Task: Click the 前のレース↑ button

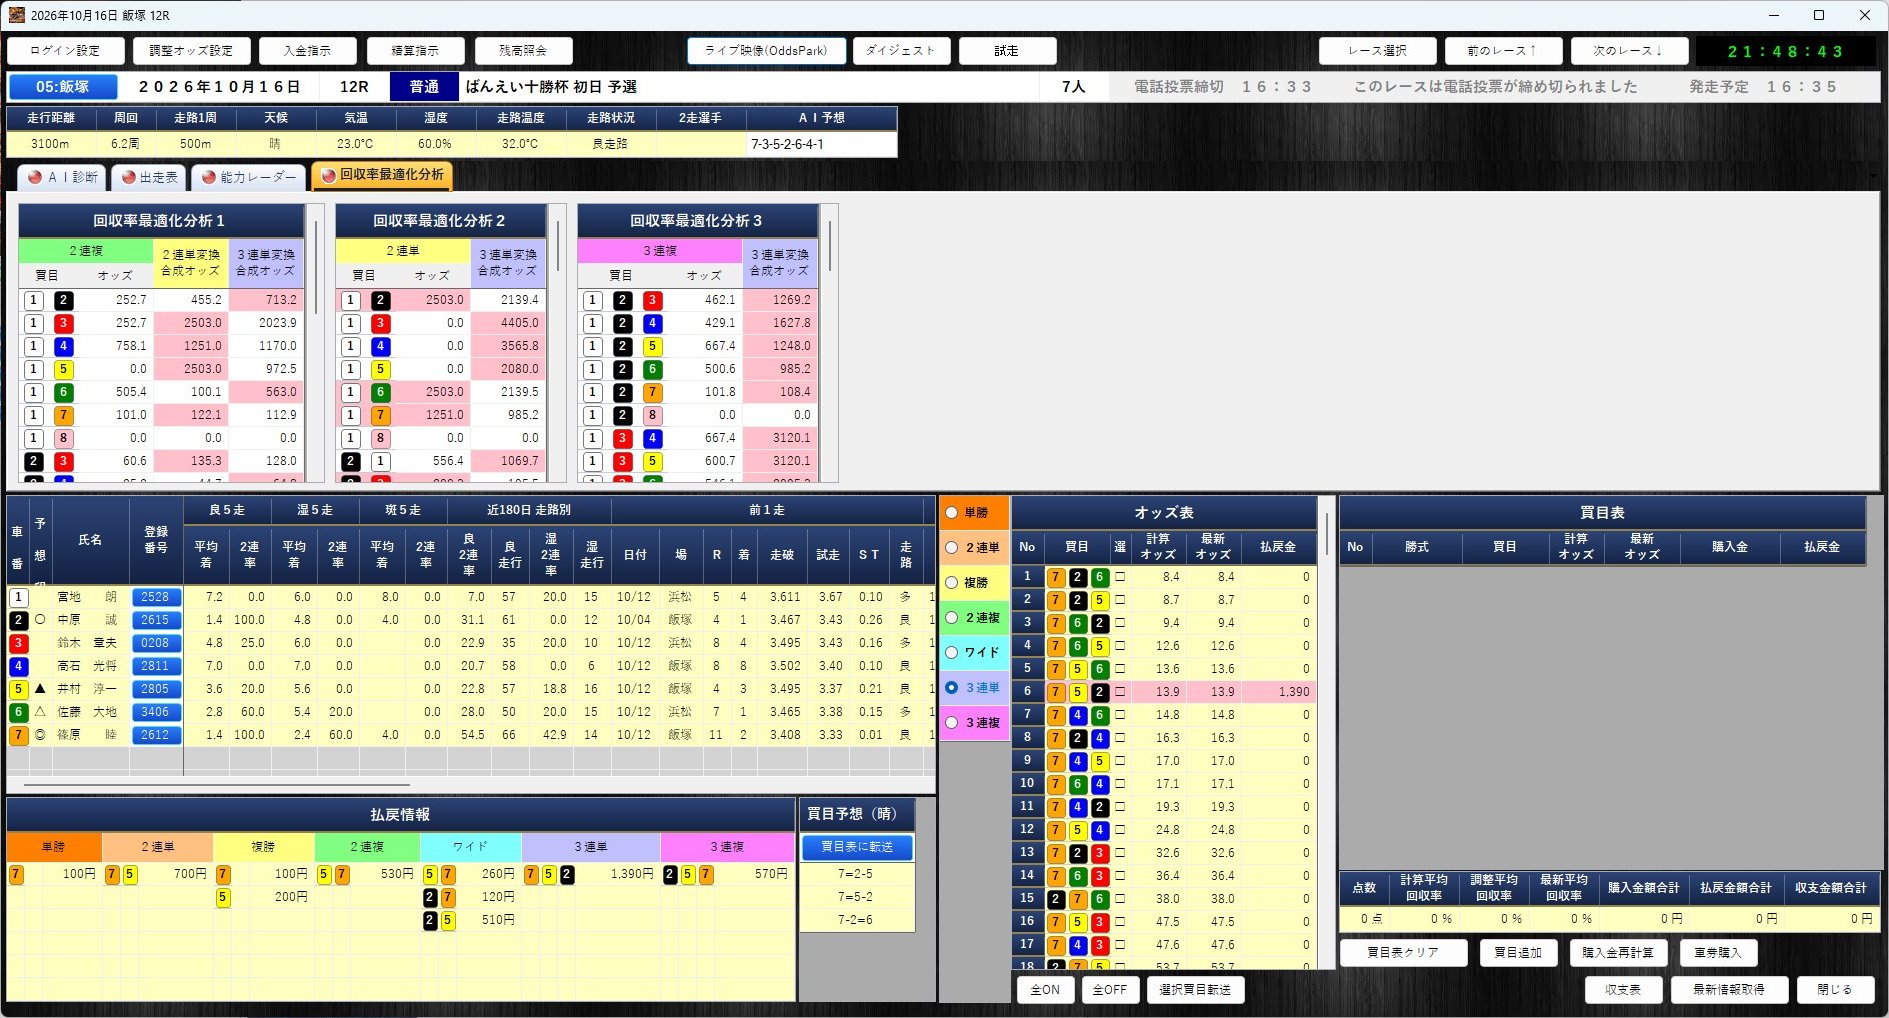Action: (x=1502, y=51)
